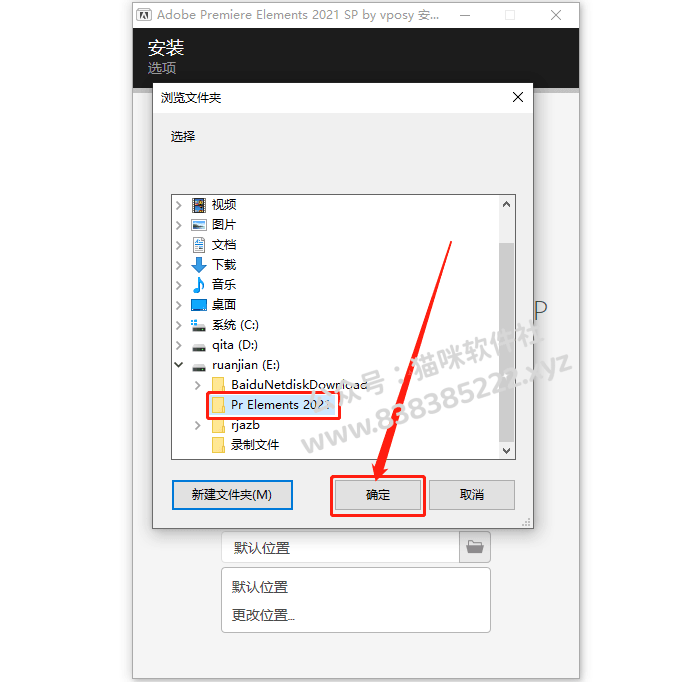687x682 pixels.
Task: Expand the qita (D:) drive node
Action: pos(179,345)
